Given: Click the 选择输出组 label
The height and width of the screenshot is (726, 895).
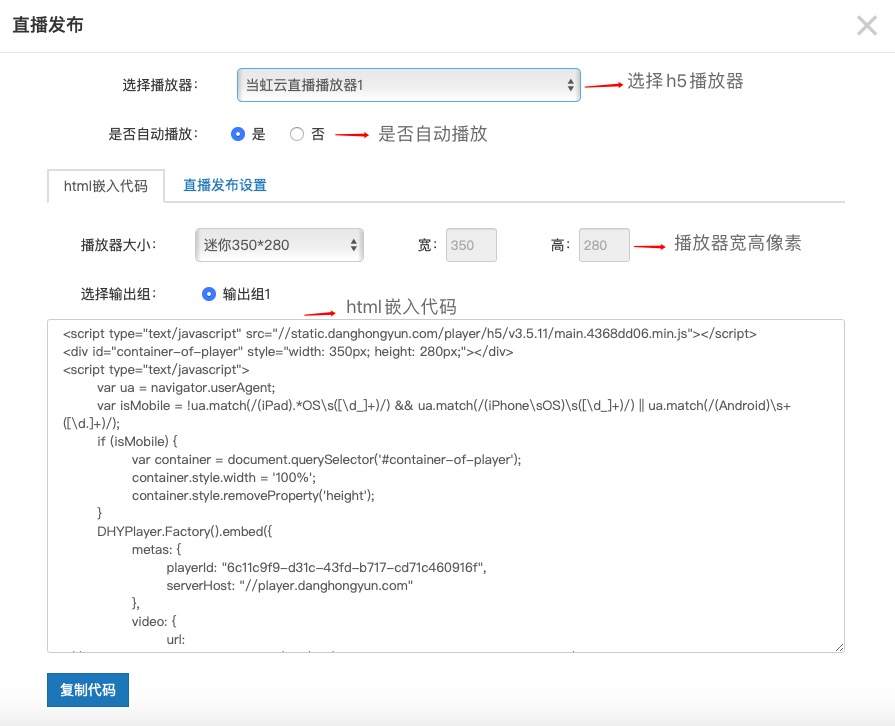Looking at the screenshot, I should point(119,294).
